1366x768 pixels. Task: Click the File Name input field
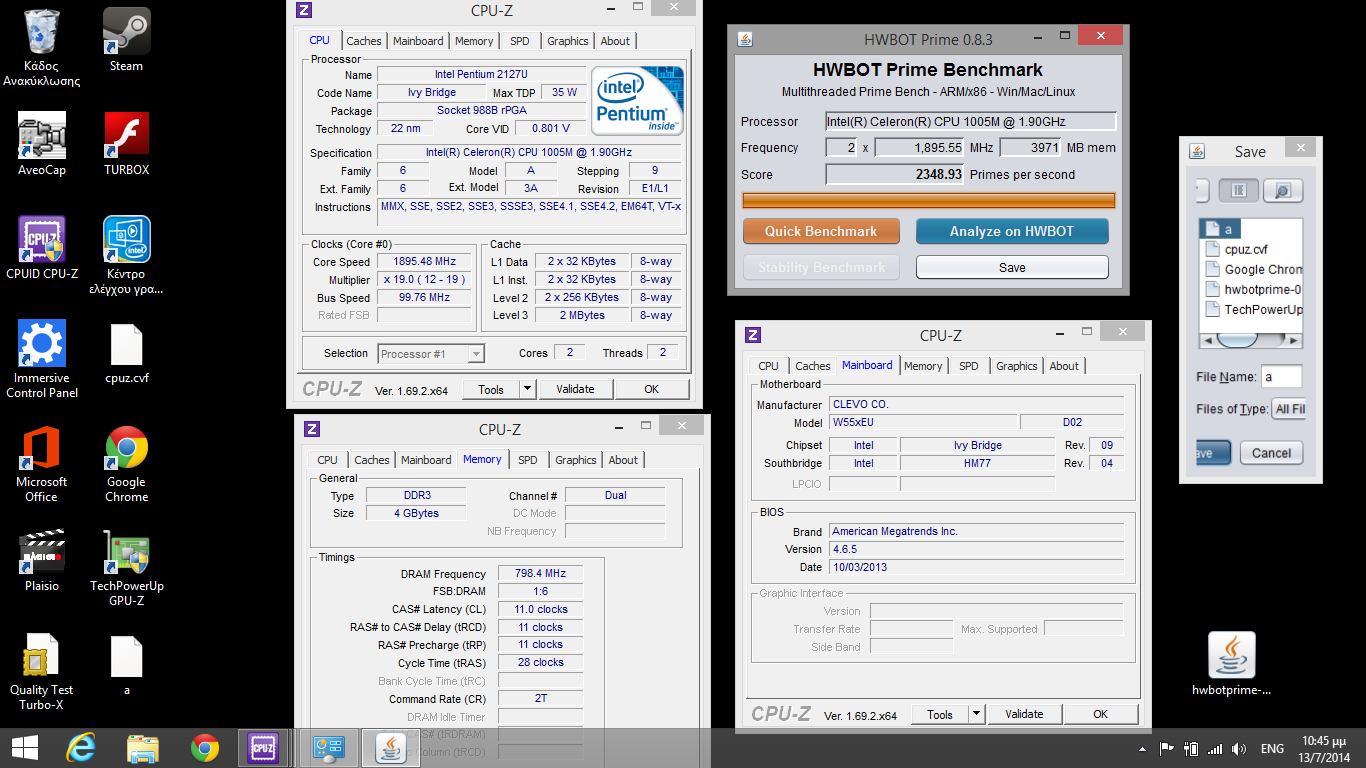click(1281, 377)
